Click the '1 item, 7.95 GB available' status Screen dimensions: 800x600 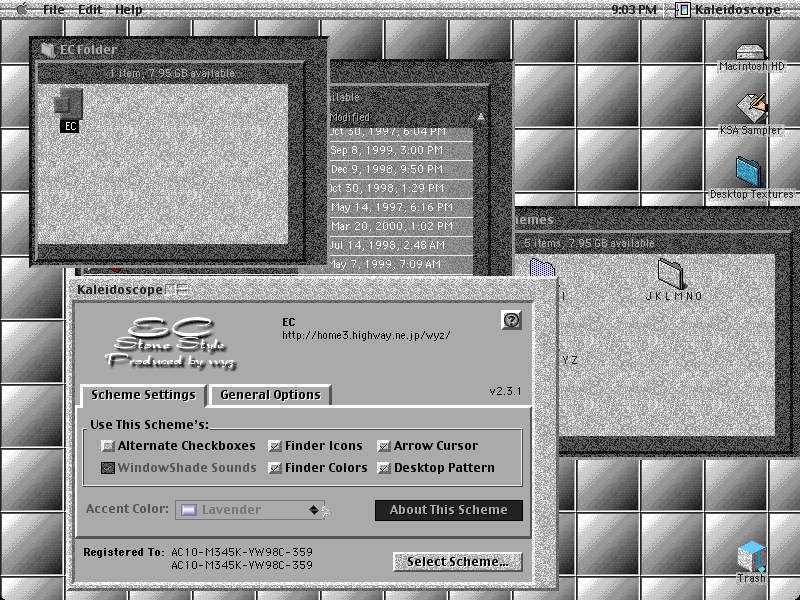coord(172,73)
